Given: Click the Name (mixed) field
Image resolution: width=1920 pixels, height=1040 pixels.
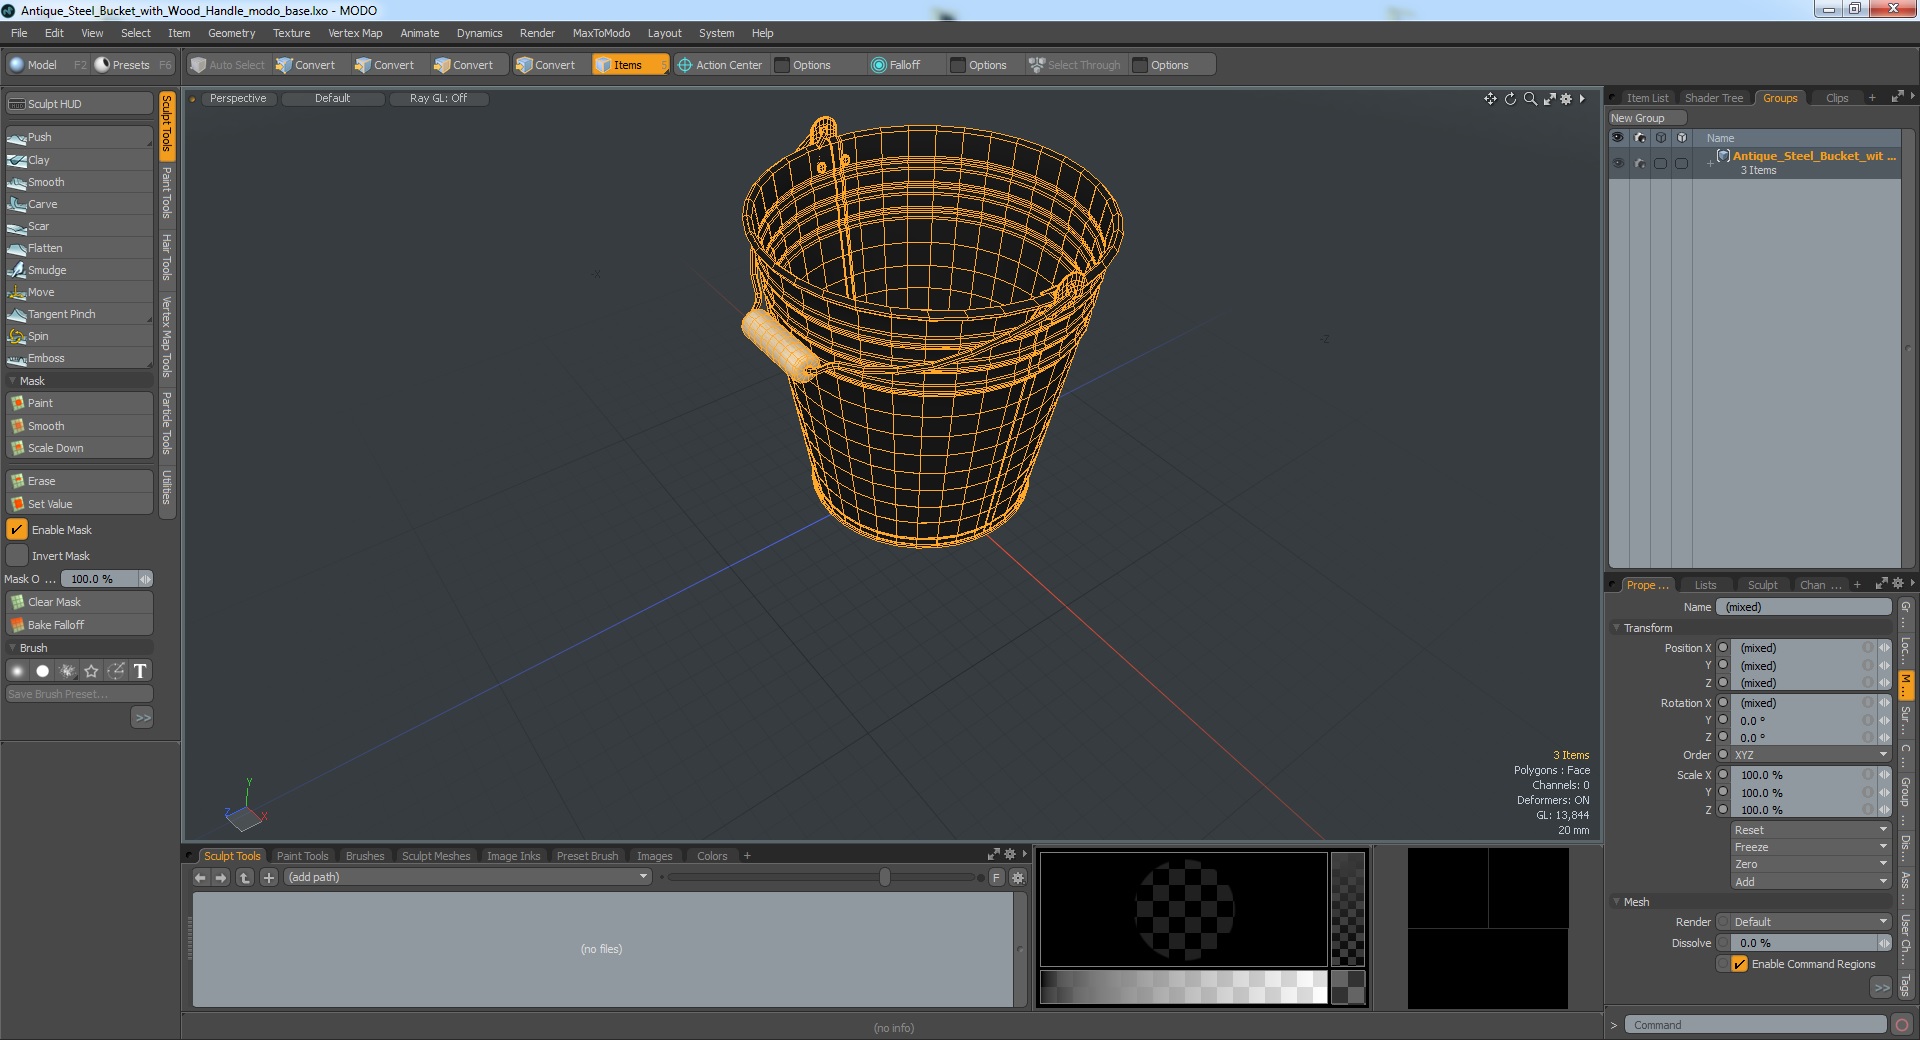Looking at the screenshot, I should [x=1803, y=607].
